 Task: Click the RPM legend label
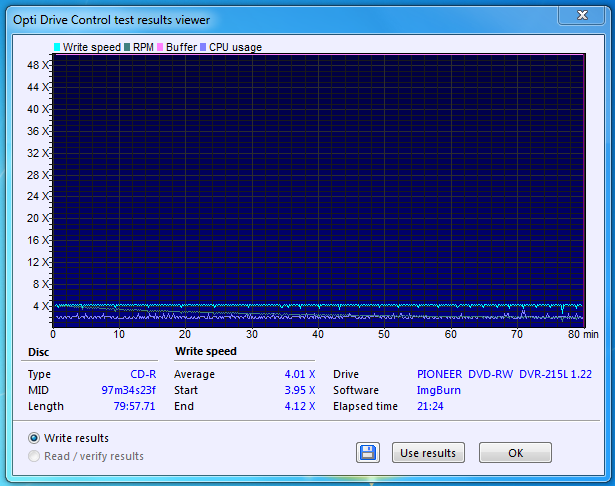(x=143, y=47)
